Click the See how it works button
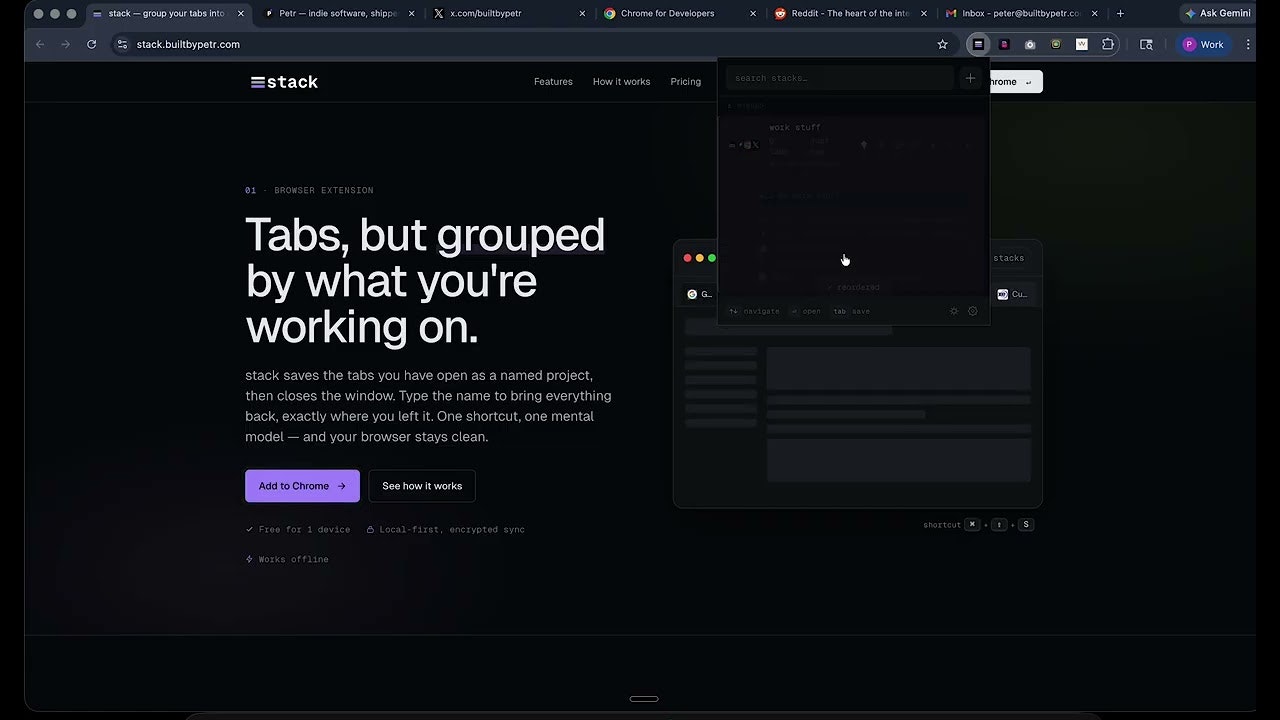Viewport: 1280px width, 720px height. tap(422, 486)
